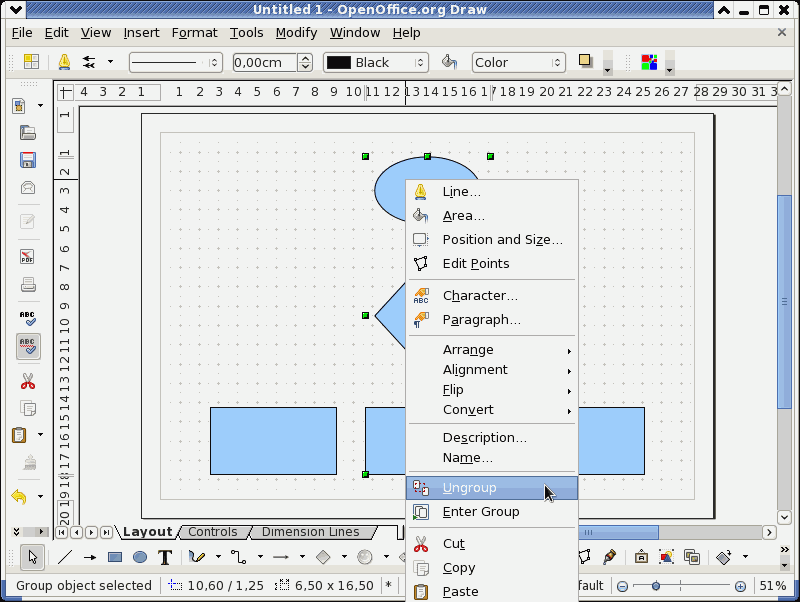Run the Spellcheck ABC icon
The image size is (800, 602).
click(x=28, y=318)
